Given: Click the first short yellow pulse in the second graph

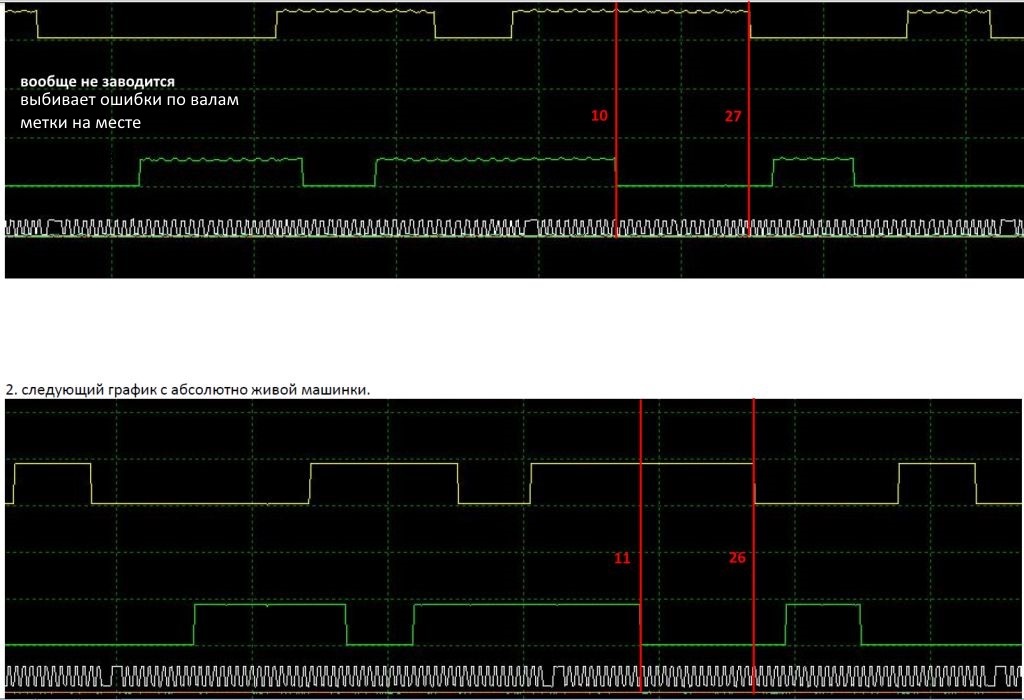Looking at the screenshot, I should click(52, 483).
